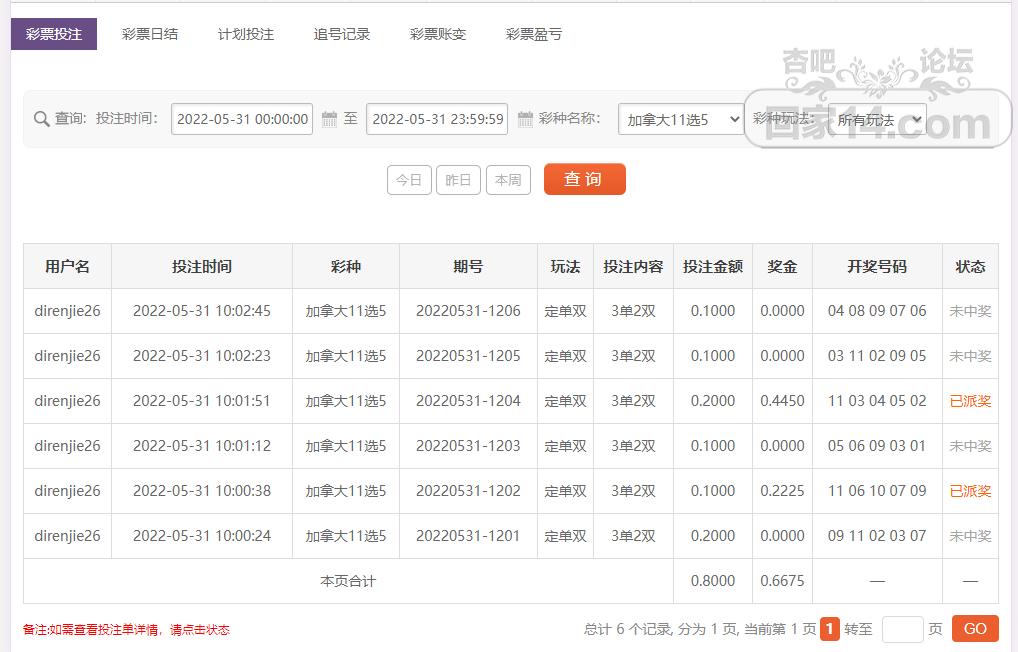
Task: Click 已派奖 status for period 20220531-1204
Action: 969,400
